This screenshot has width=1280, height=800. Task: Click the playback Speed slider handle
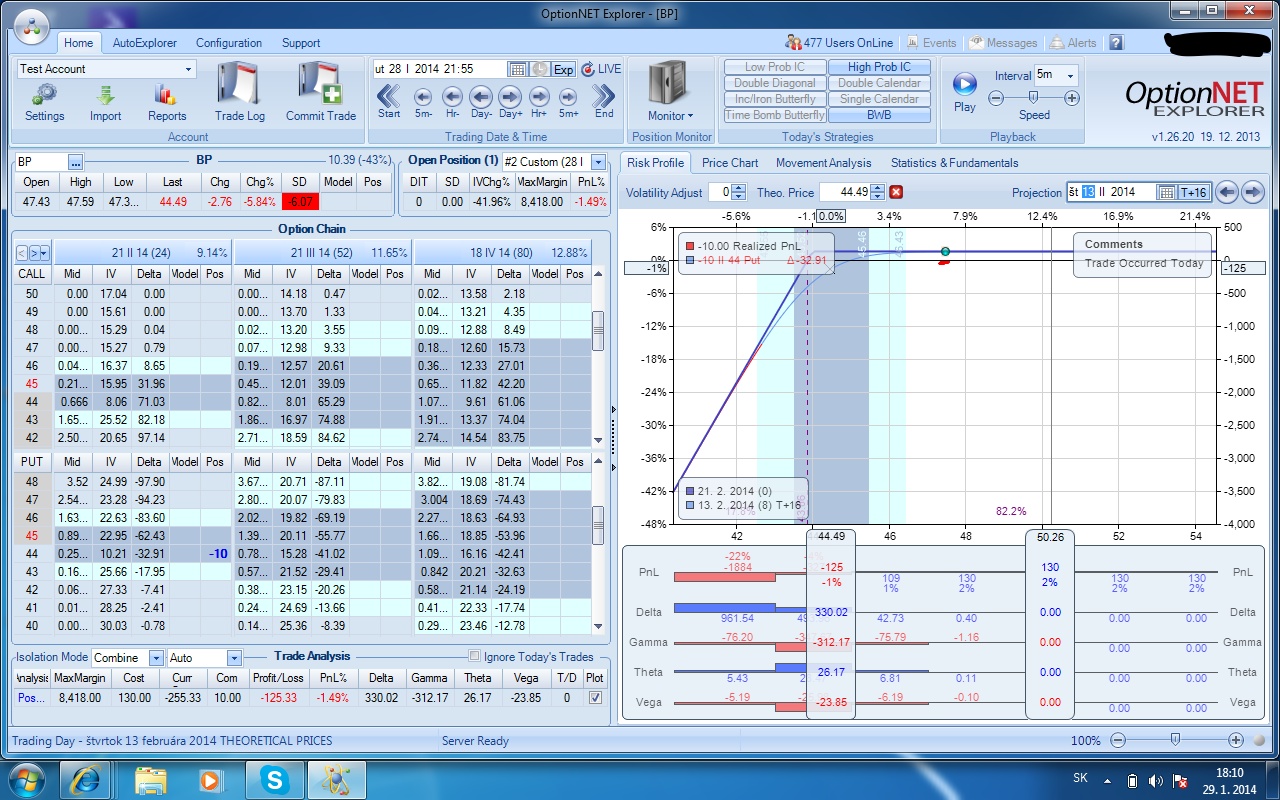(x=1033, y=98)
